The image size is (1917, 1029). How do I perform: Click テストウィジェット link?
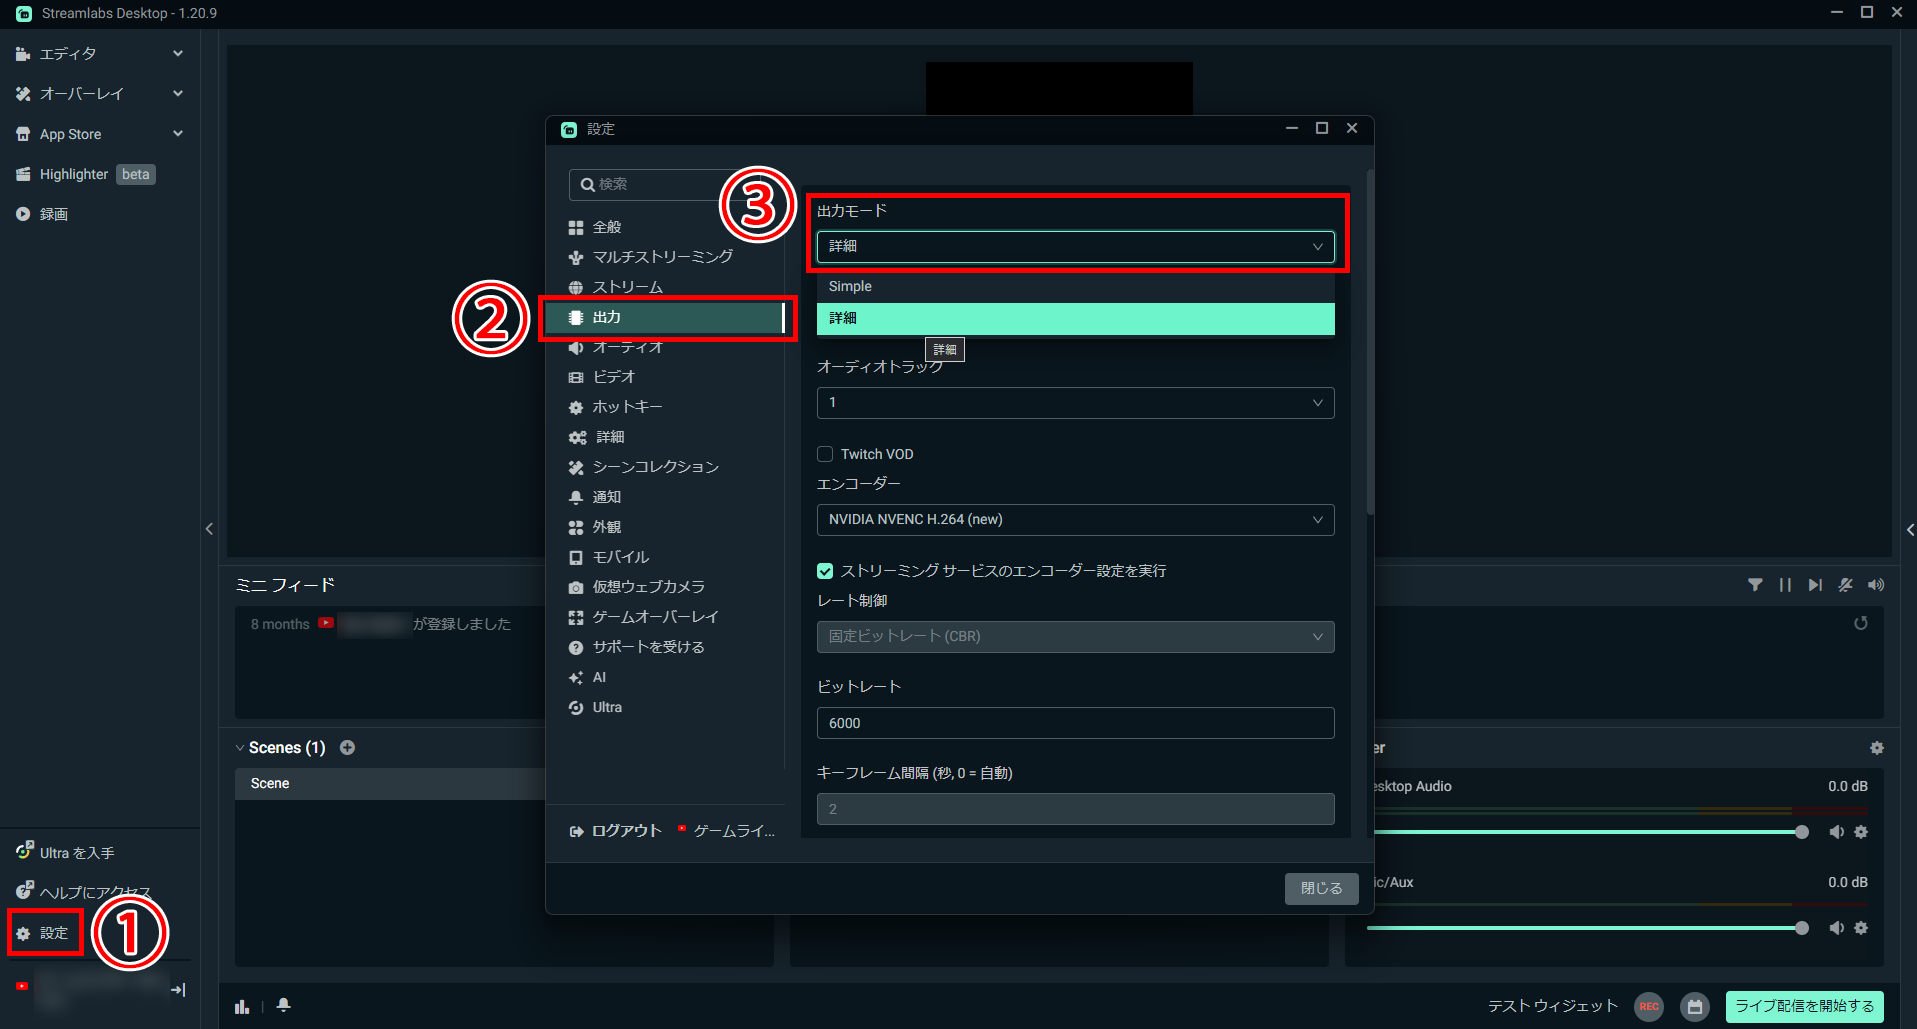pos(1552,1006)
